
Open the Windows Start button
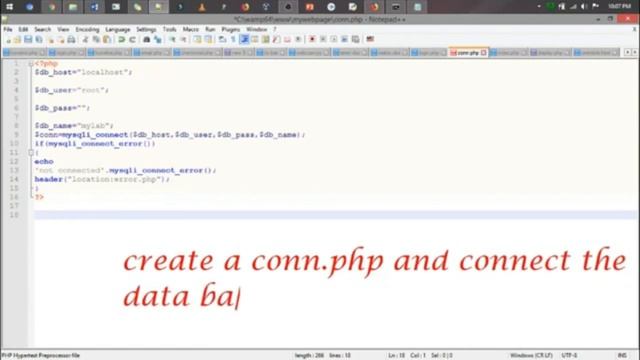9,7
